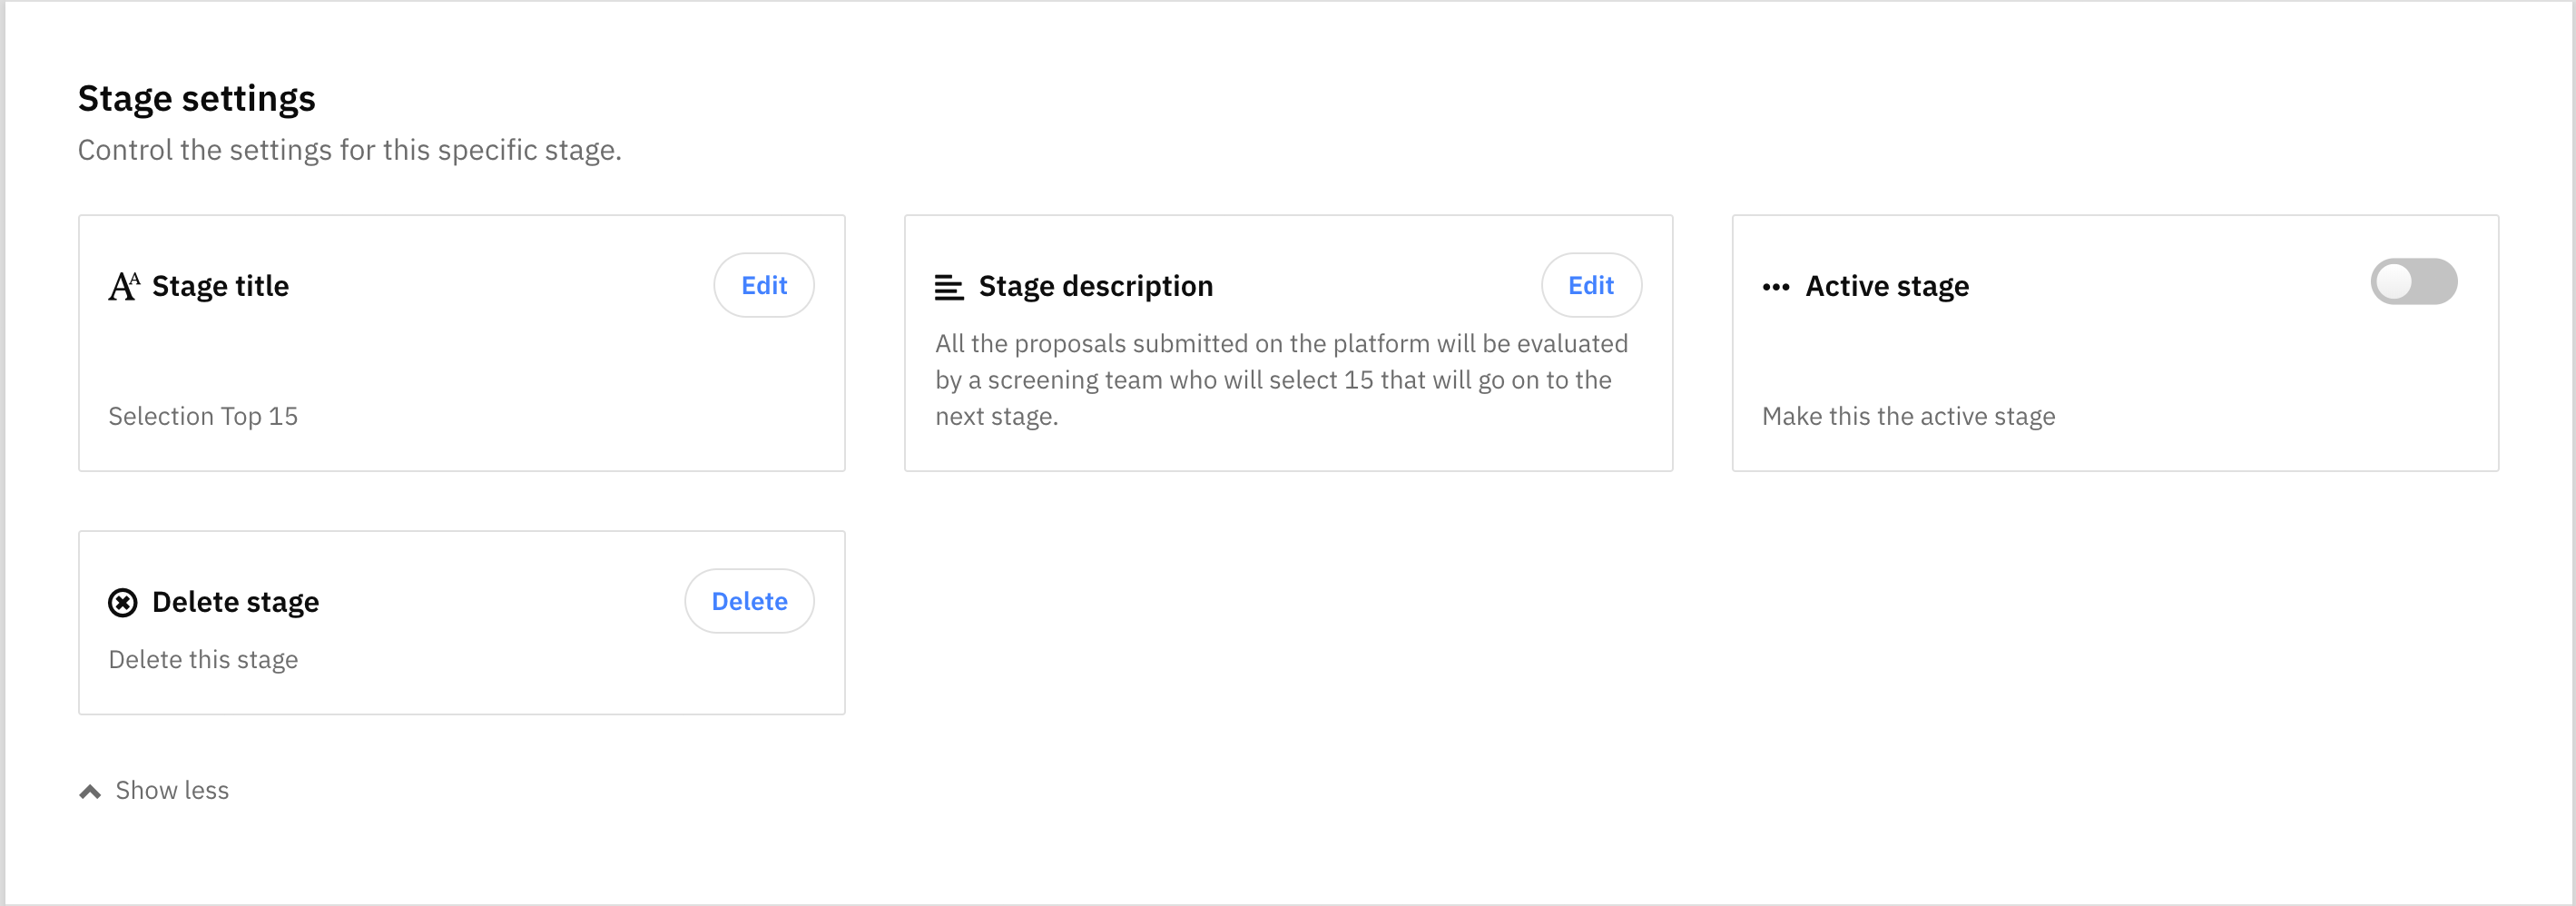
Task: Click the 'Stage title' card heading
Action: click(220, 286)
